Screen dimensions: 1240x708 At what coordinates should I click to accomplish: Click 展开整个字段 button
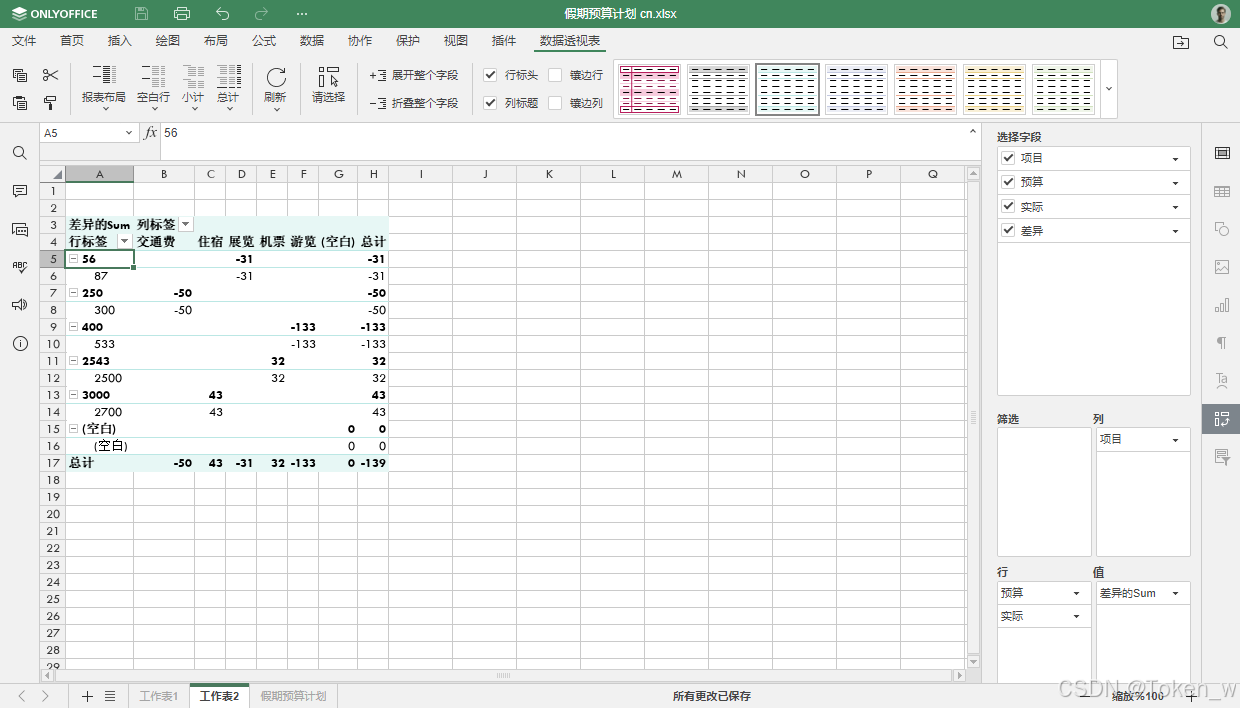tap(414, 75)
